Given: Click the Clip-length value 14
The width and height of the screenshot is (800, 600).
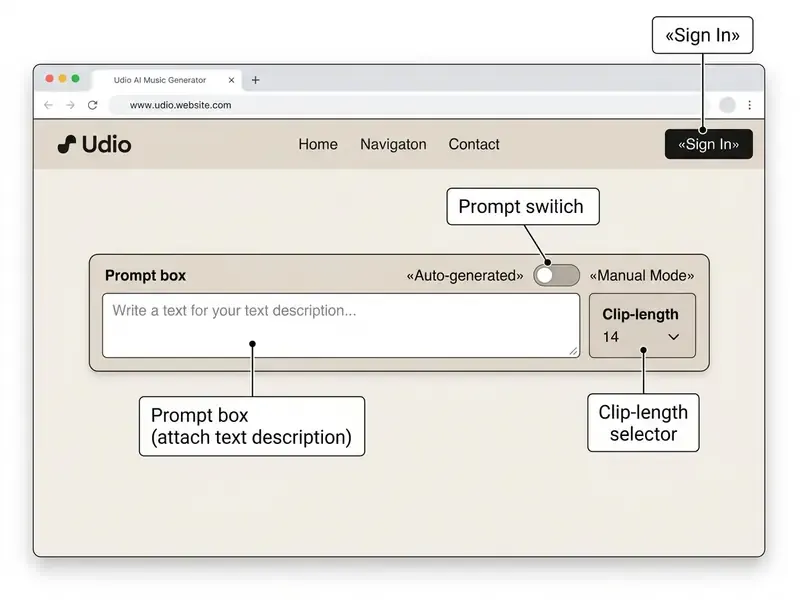Looking at the screenshot, I should [611, 337].
